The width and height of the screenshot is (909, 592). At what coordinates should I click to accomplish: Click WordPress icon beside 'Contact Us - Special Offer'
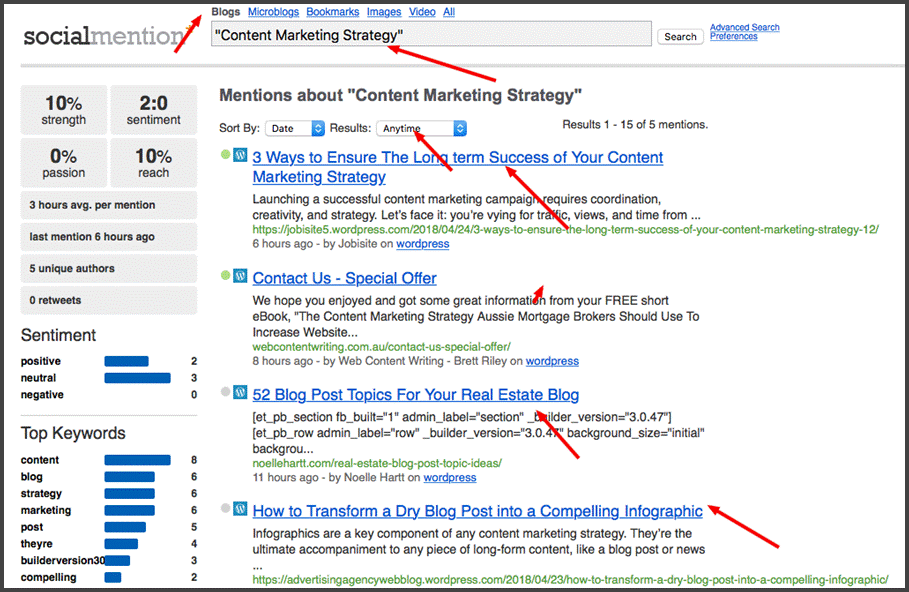click(240, 276)
